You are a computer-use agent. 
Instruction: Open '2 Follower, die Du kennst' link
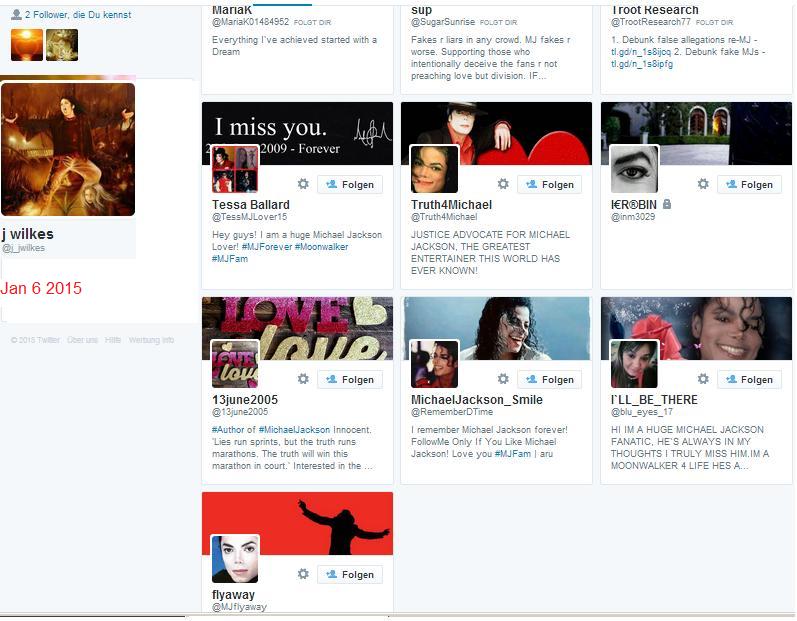(78, 15)
